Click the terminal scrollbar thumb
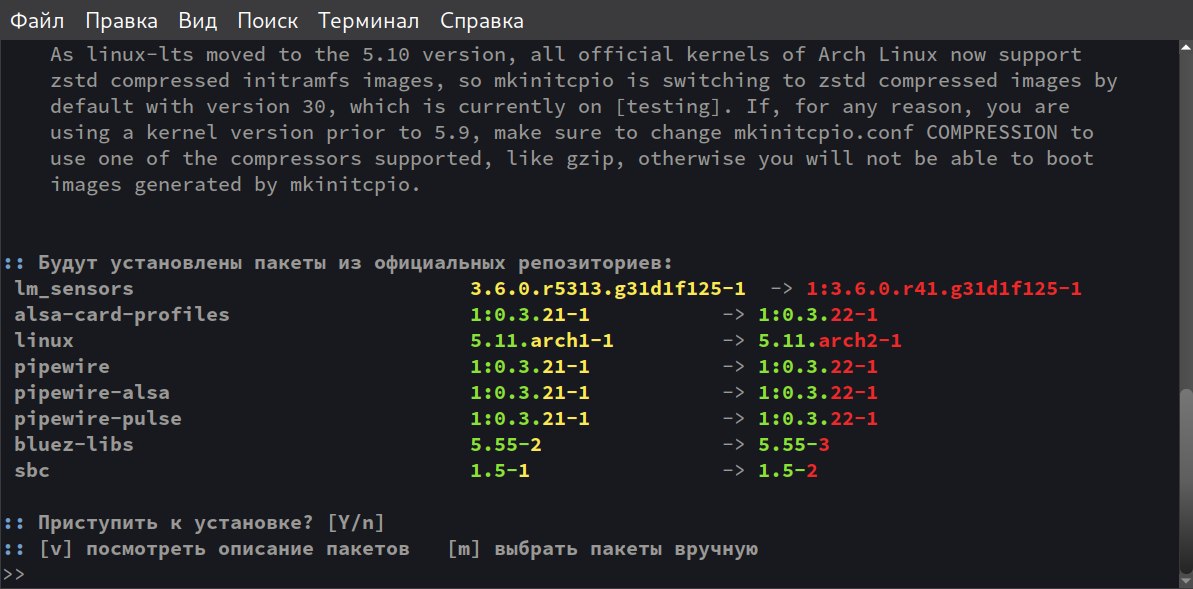1193x589 pixels. [x=1186, y=478]
